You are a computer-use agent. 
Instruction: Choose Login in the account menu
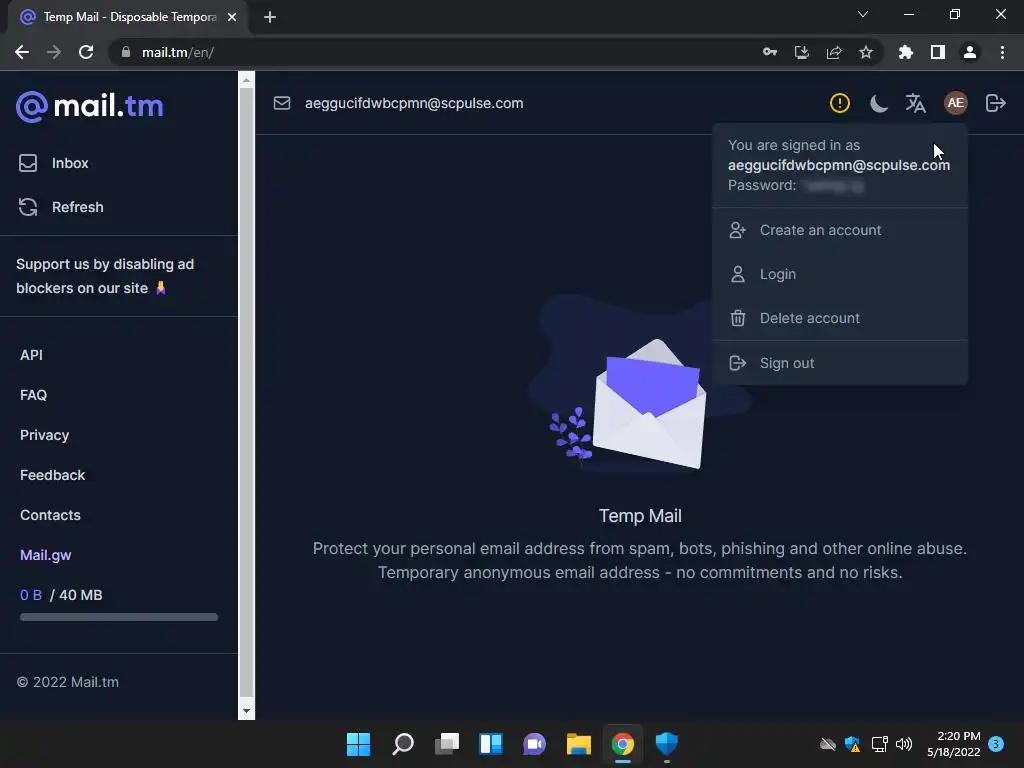click(x=839, y=274)
